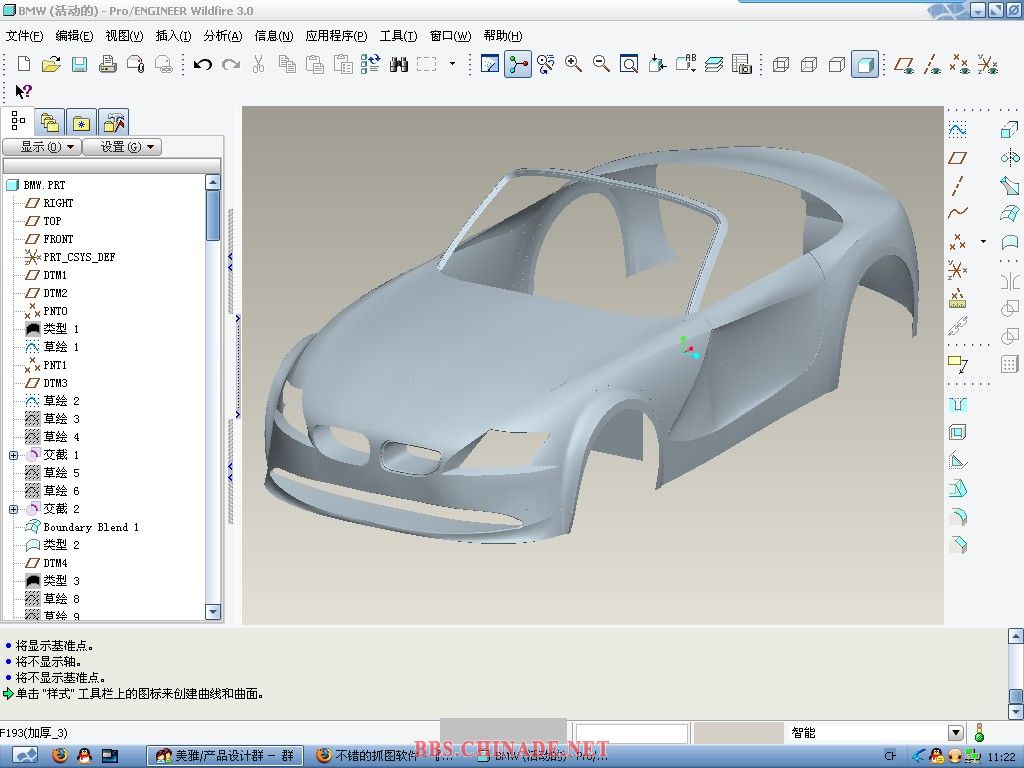Open a file using the folder icon
Image resolution: width=1024 pixels, height=768 pixels.
[x=51, y=64]
